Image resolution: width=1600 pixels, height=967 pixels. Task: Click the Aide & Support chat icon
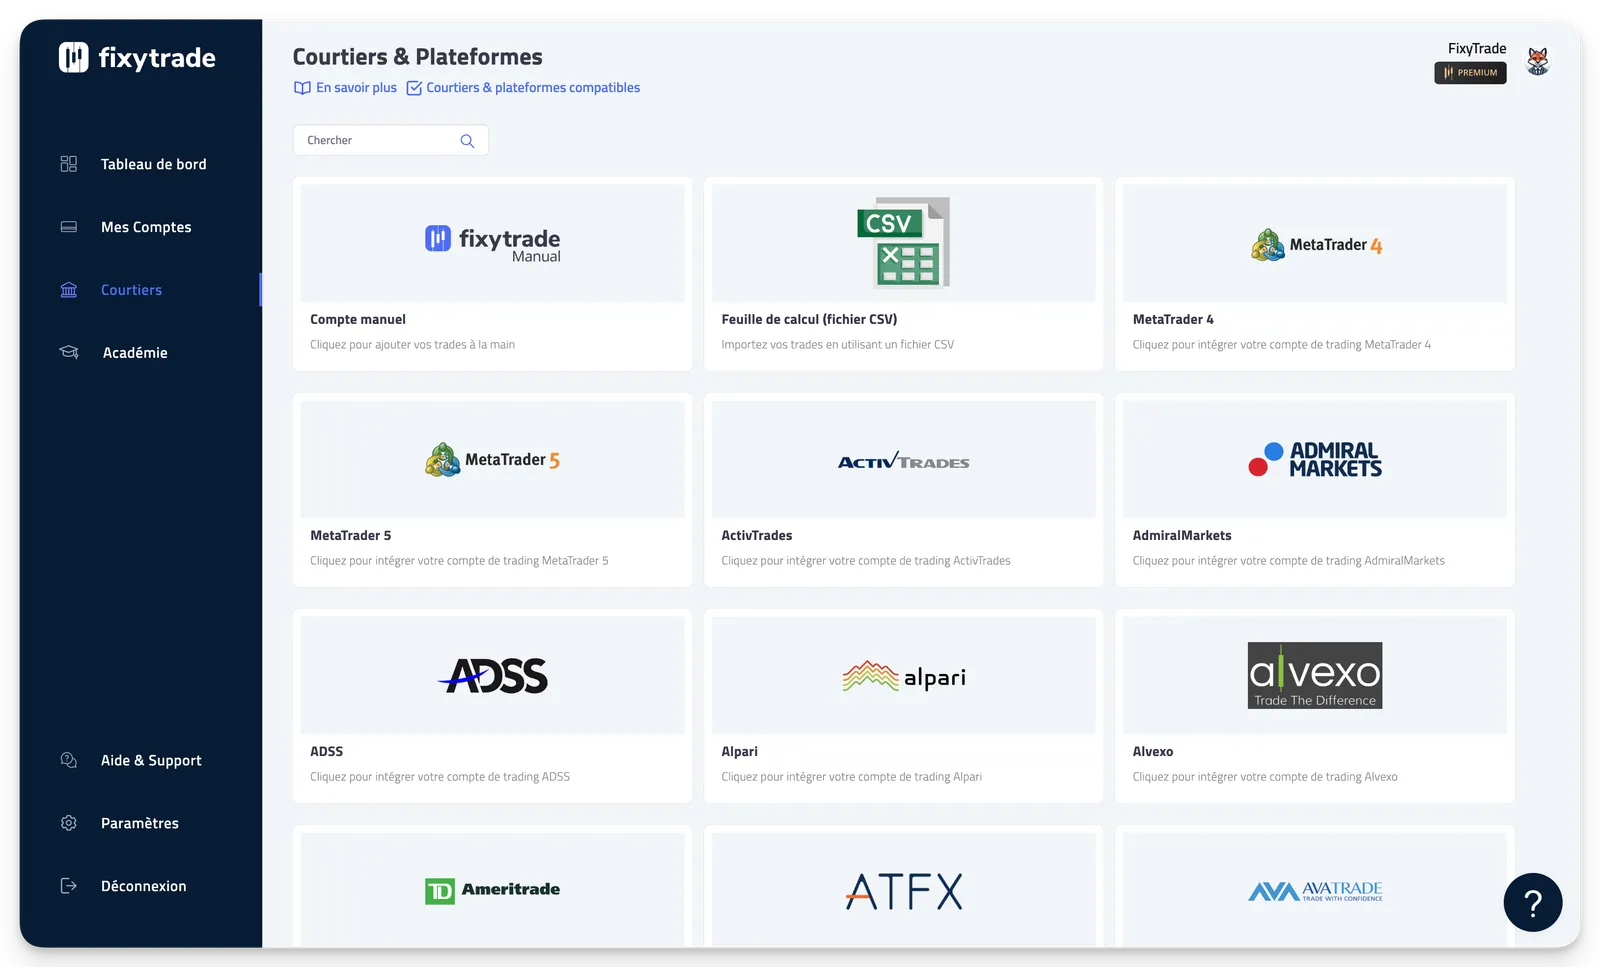[69, 760]
